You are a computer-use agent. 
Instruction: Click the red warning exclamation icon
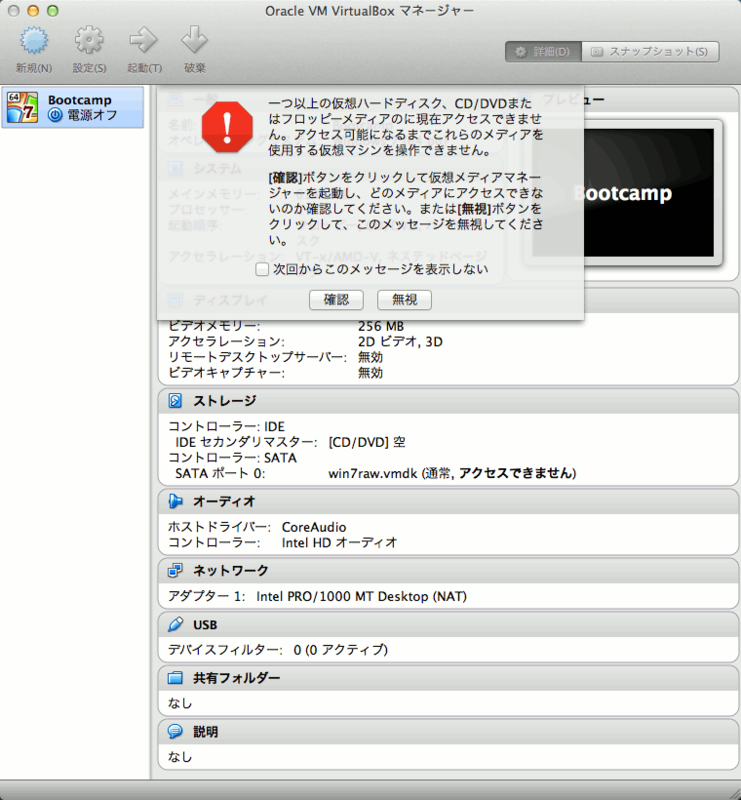[x=227, y=127]
